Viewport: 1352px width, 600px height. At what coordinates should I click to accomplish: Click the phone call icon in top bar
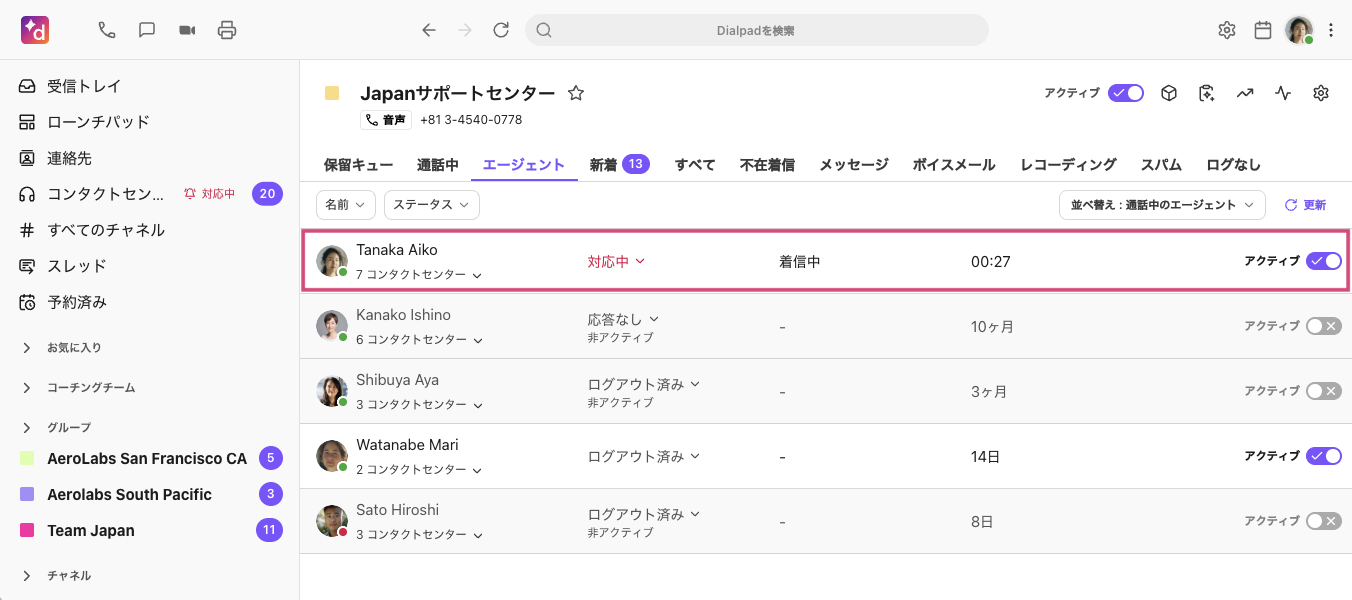(107, 30)
